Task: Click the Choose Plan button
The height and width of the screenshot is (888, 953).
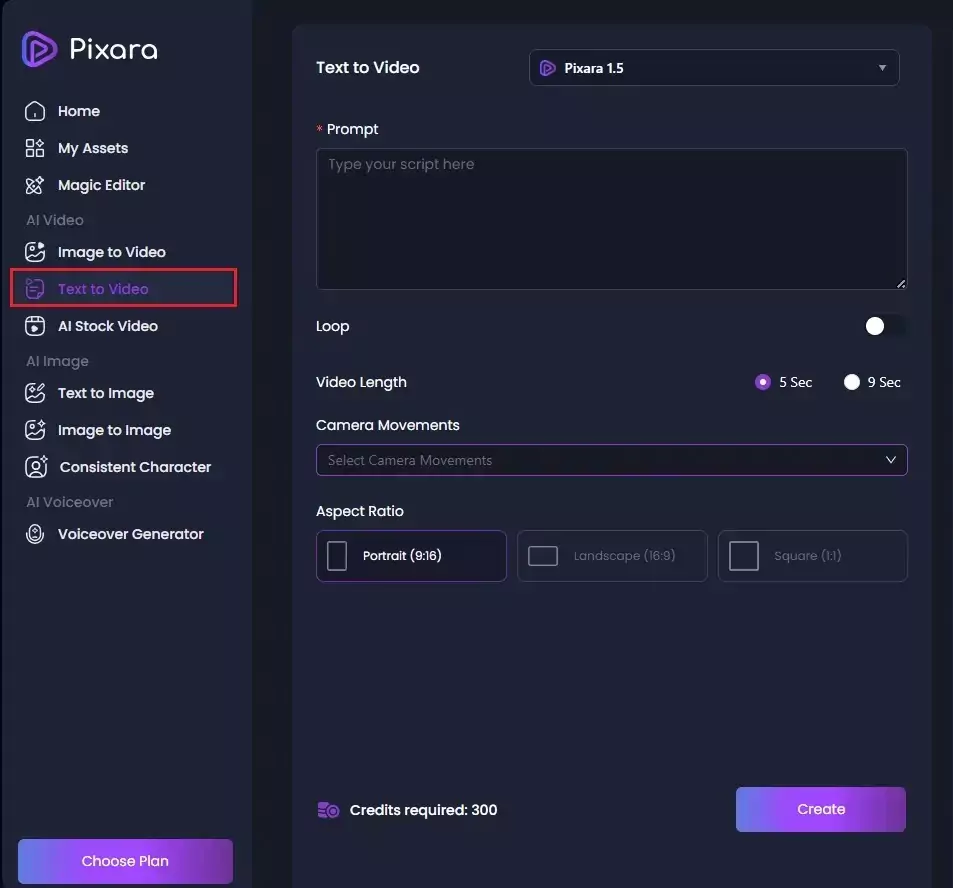Action: tap(125, 861)
